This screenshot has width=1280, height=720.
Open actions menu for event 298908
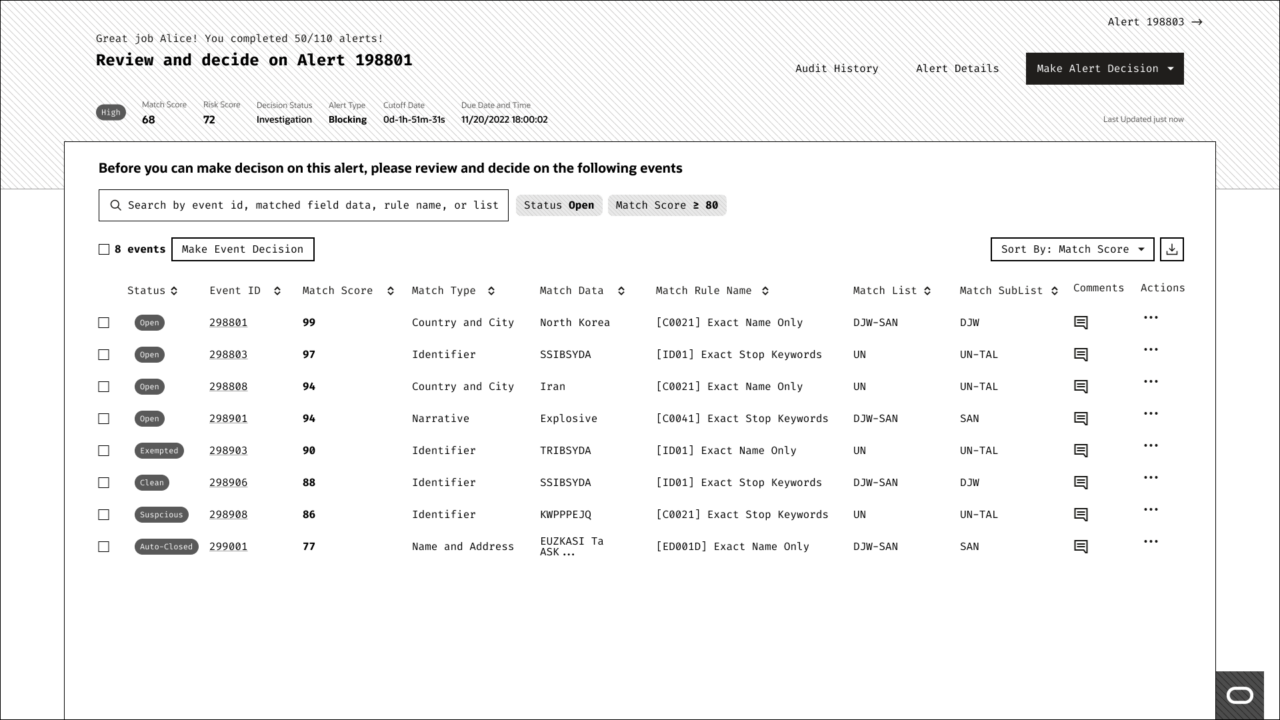(1150, 510)
